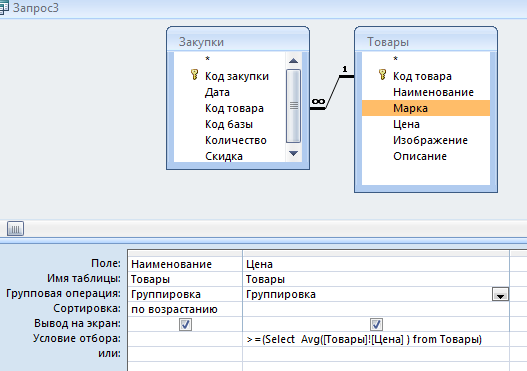Click empty Условие отбора cell under Наименование
The width and height of the screenshot is (527, 371).
tap(185, 339)
